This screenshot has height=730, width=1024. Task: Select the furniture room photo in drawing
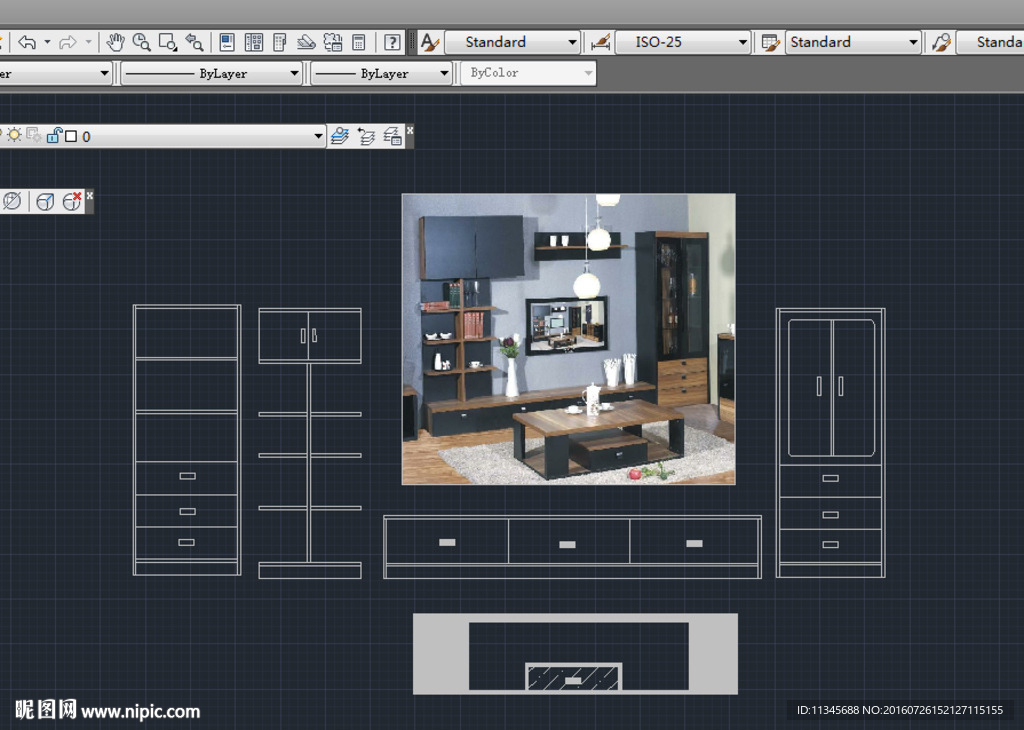tap(568, 339)
